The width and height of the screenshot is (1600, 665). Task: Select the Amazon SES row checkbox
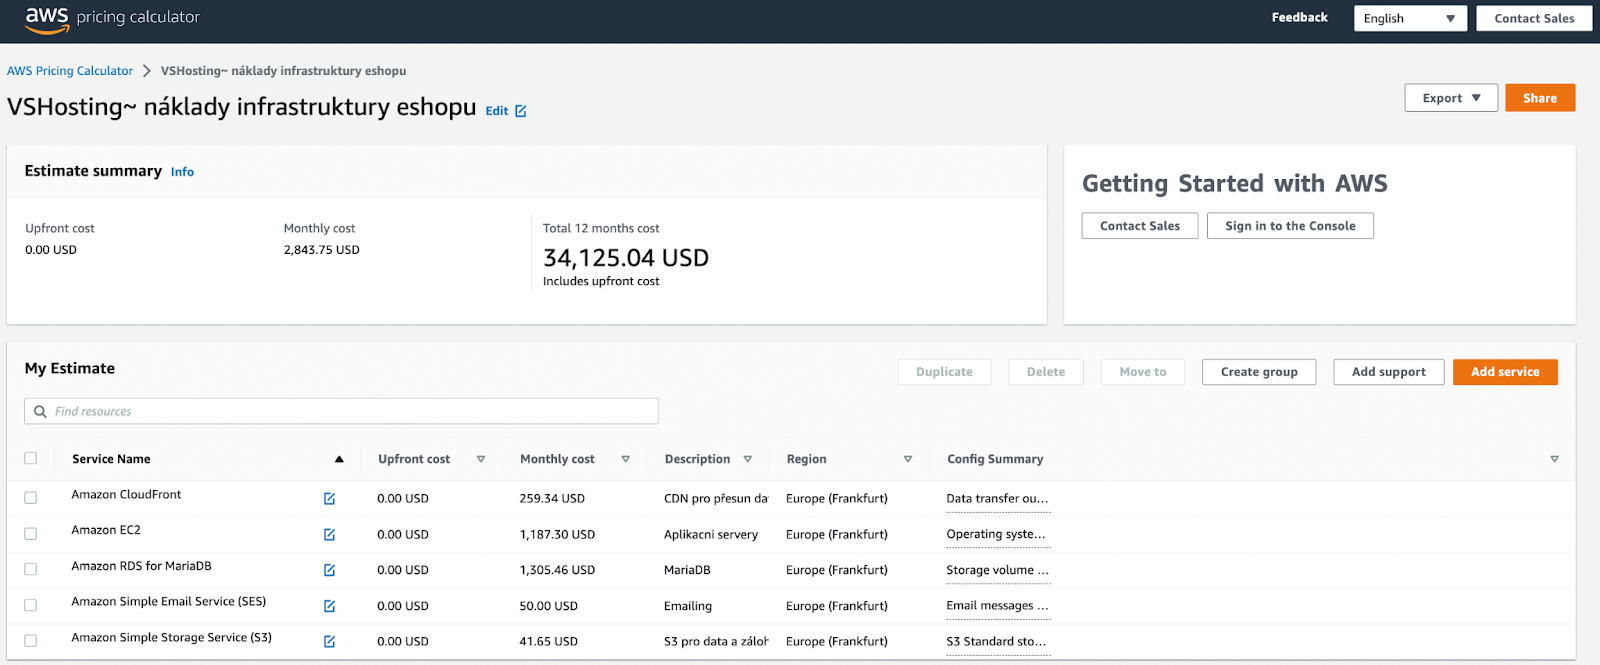(x=30, y=605)
